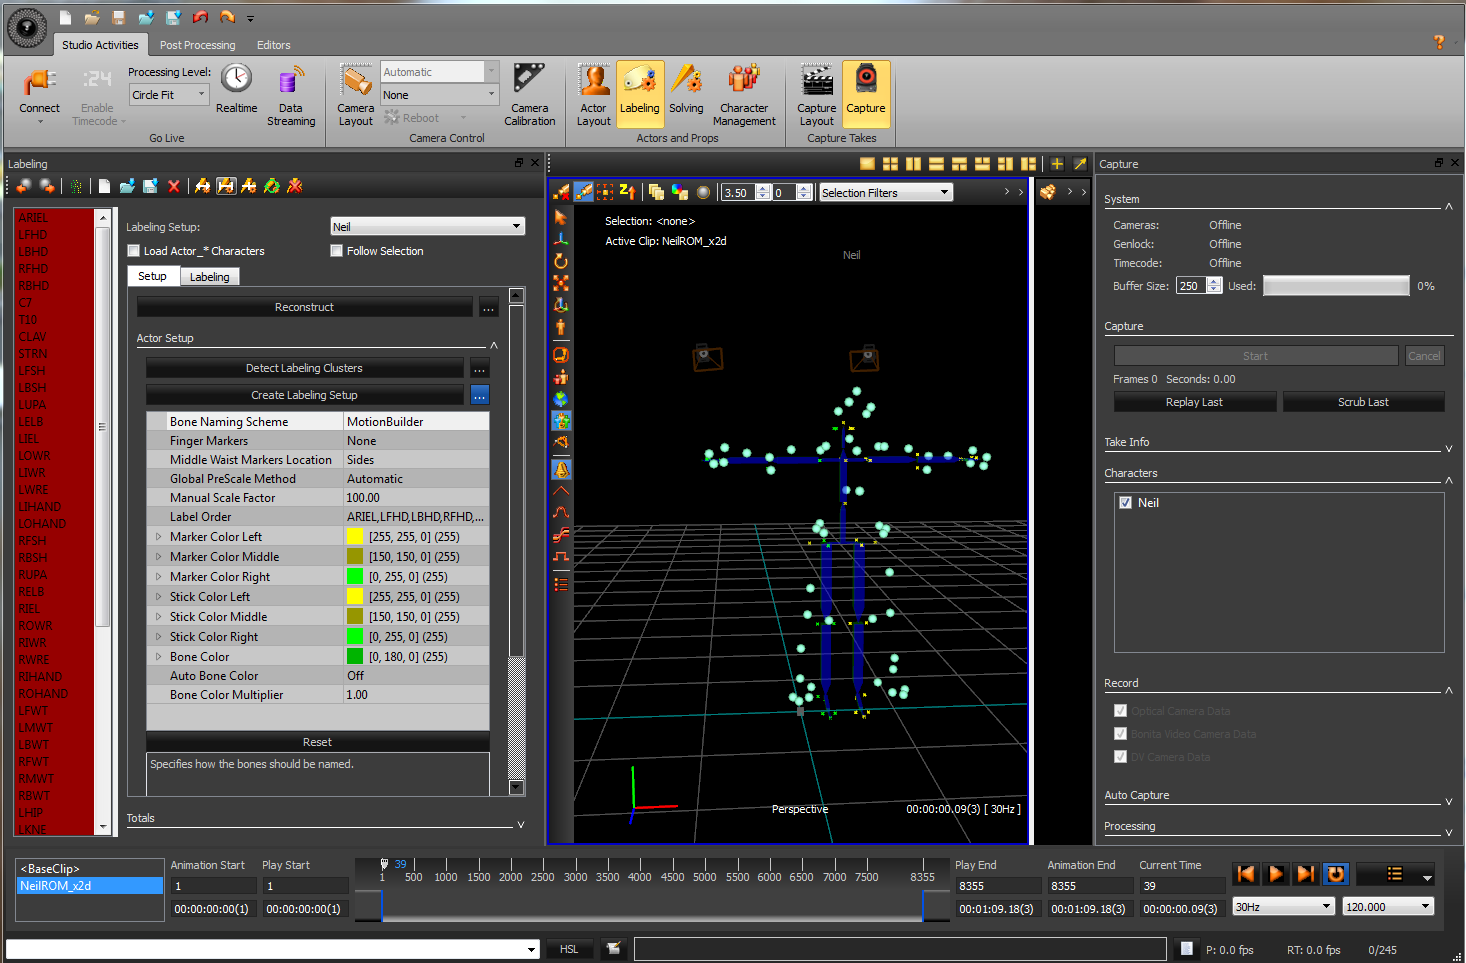Click the yellow Marker Color Left swatch
1466x963 pixels.
coord(355,537)
